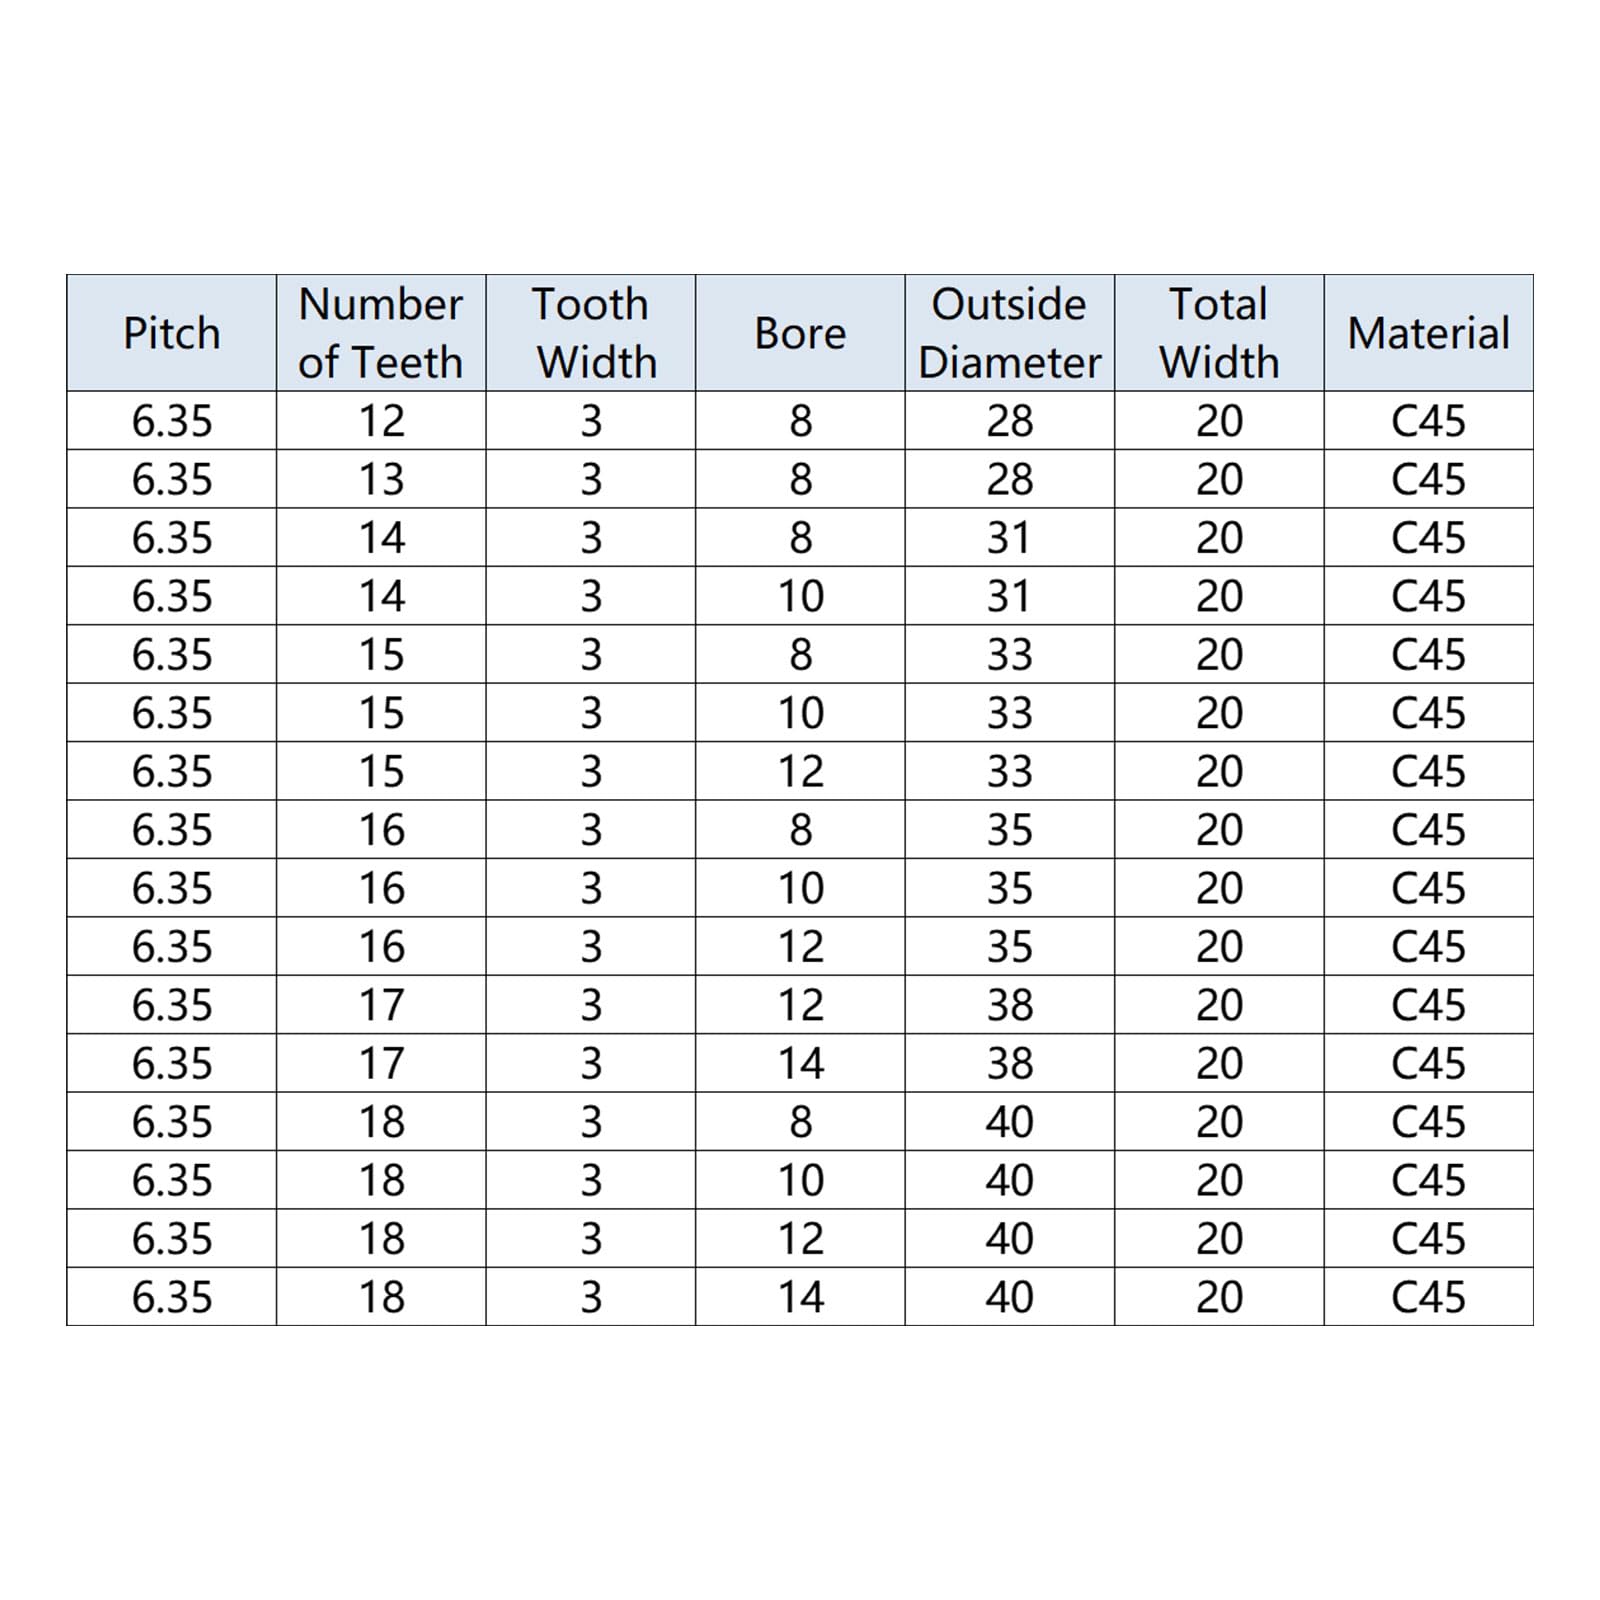Select the Tooth Width header cell

(591, 333)
